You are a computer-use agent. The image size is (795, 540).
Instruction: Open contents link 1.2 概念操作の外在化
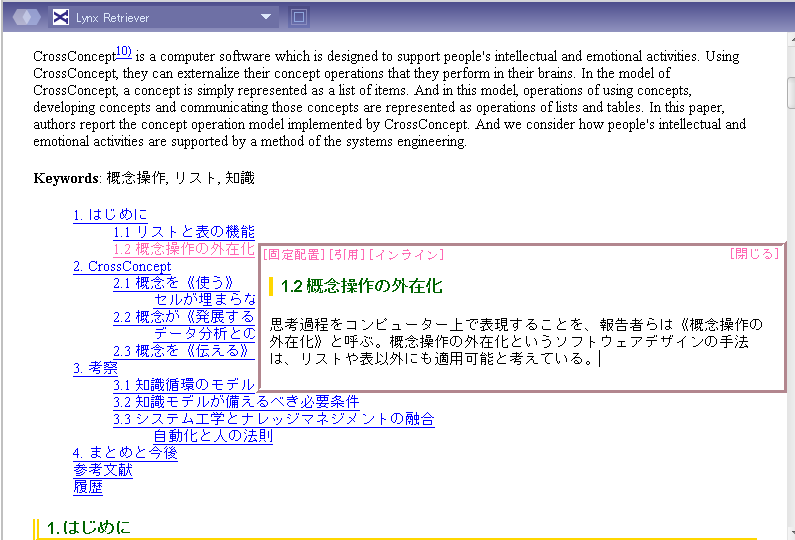(184, 249)
